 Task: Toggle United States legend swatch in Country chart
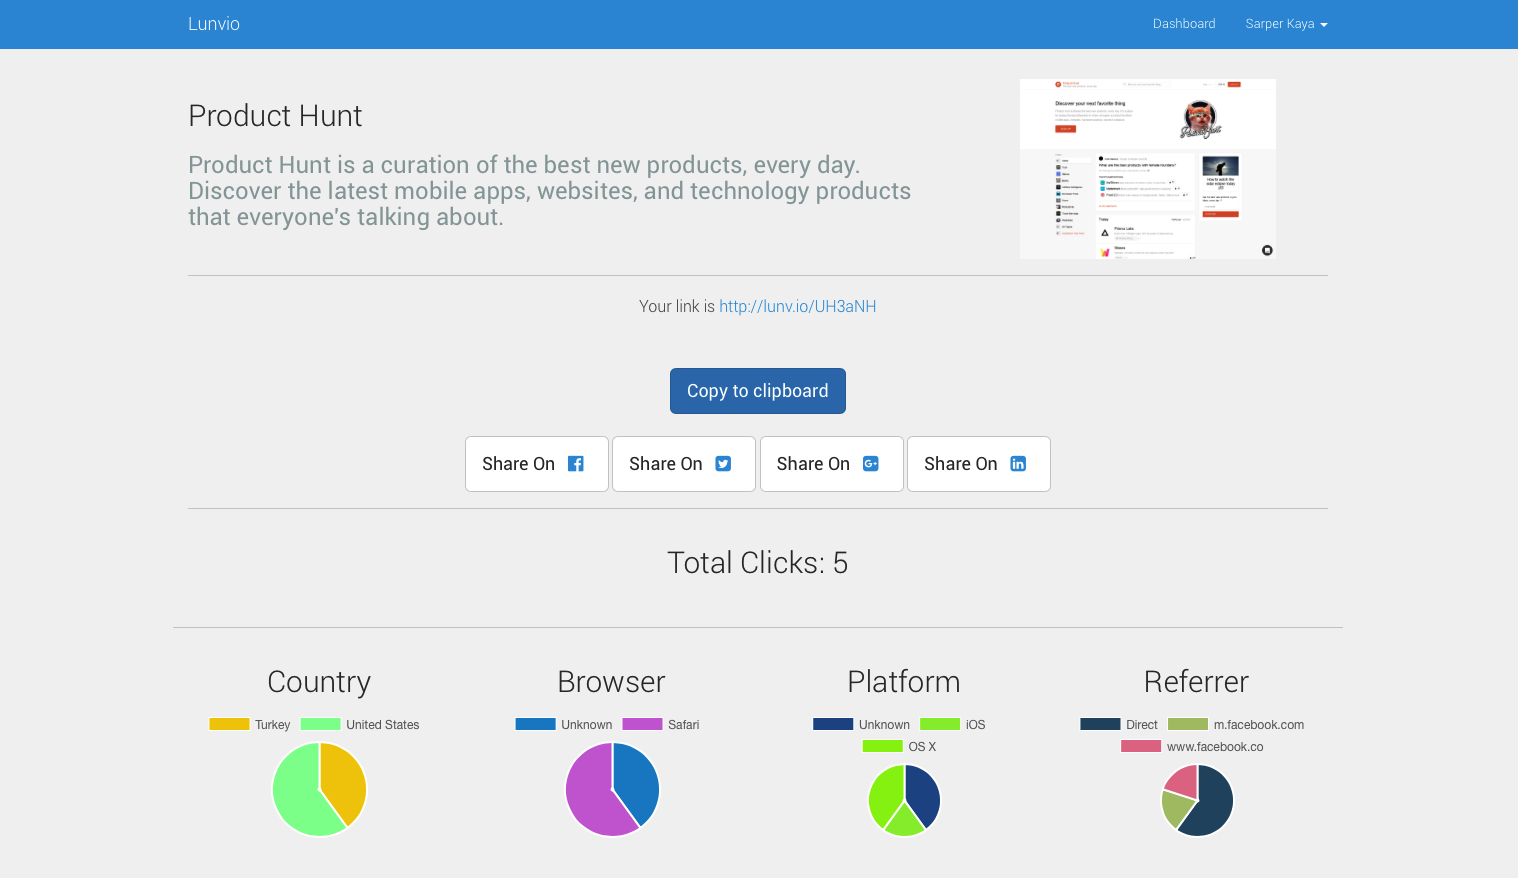tap(320, 724)
